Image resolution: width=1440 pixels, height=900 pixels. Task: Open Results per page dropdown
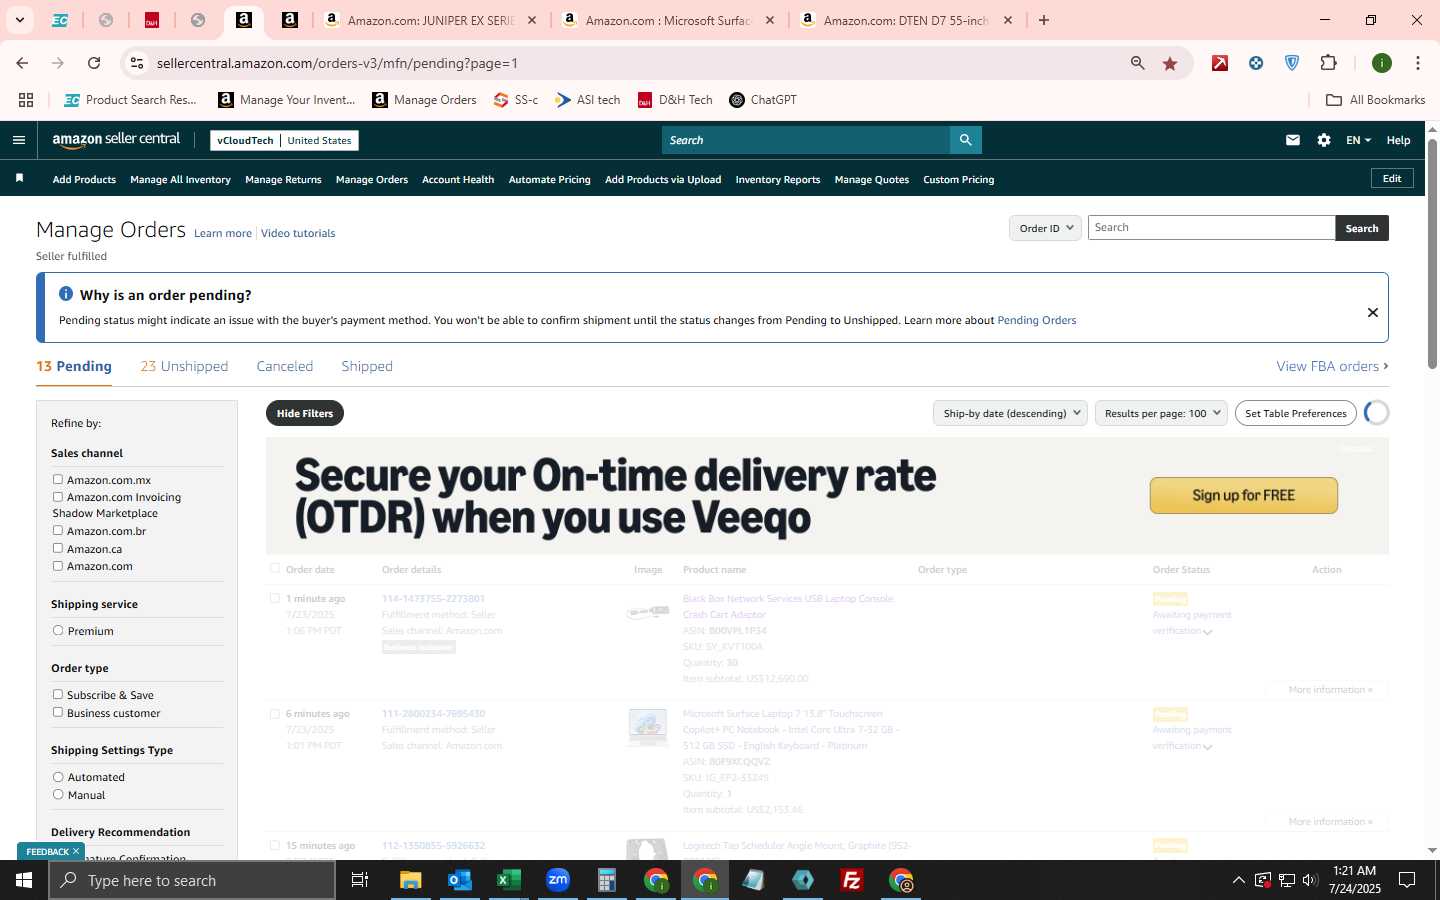1161,413
